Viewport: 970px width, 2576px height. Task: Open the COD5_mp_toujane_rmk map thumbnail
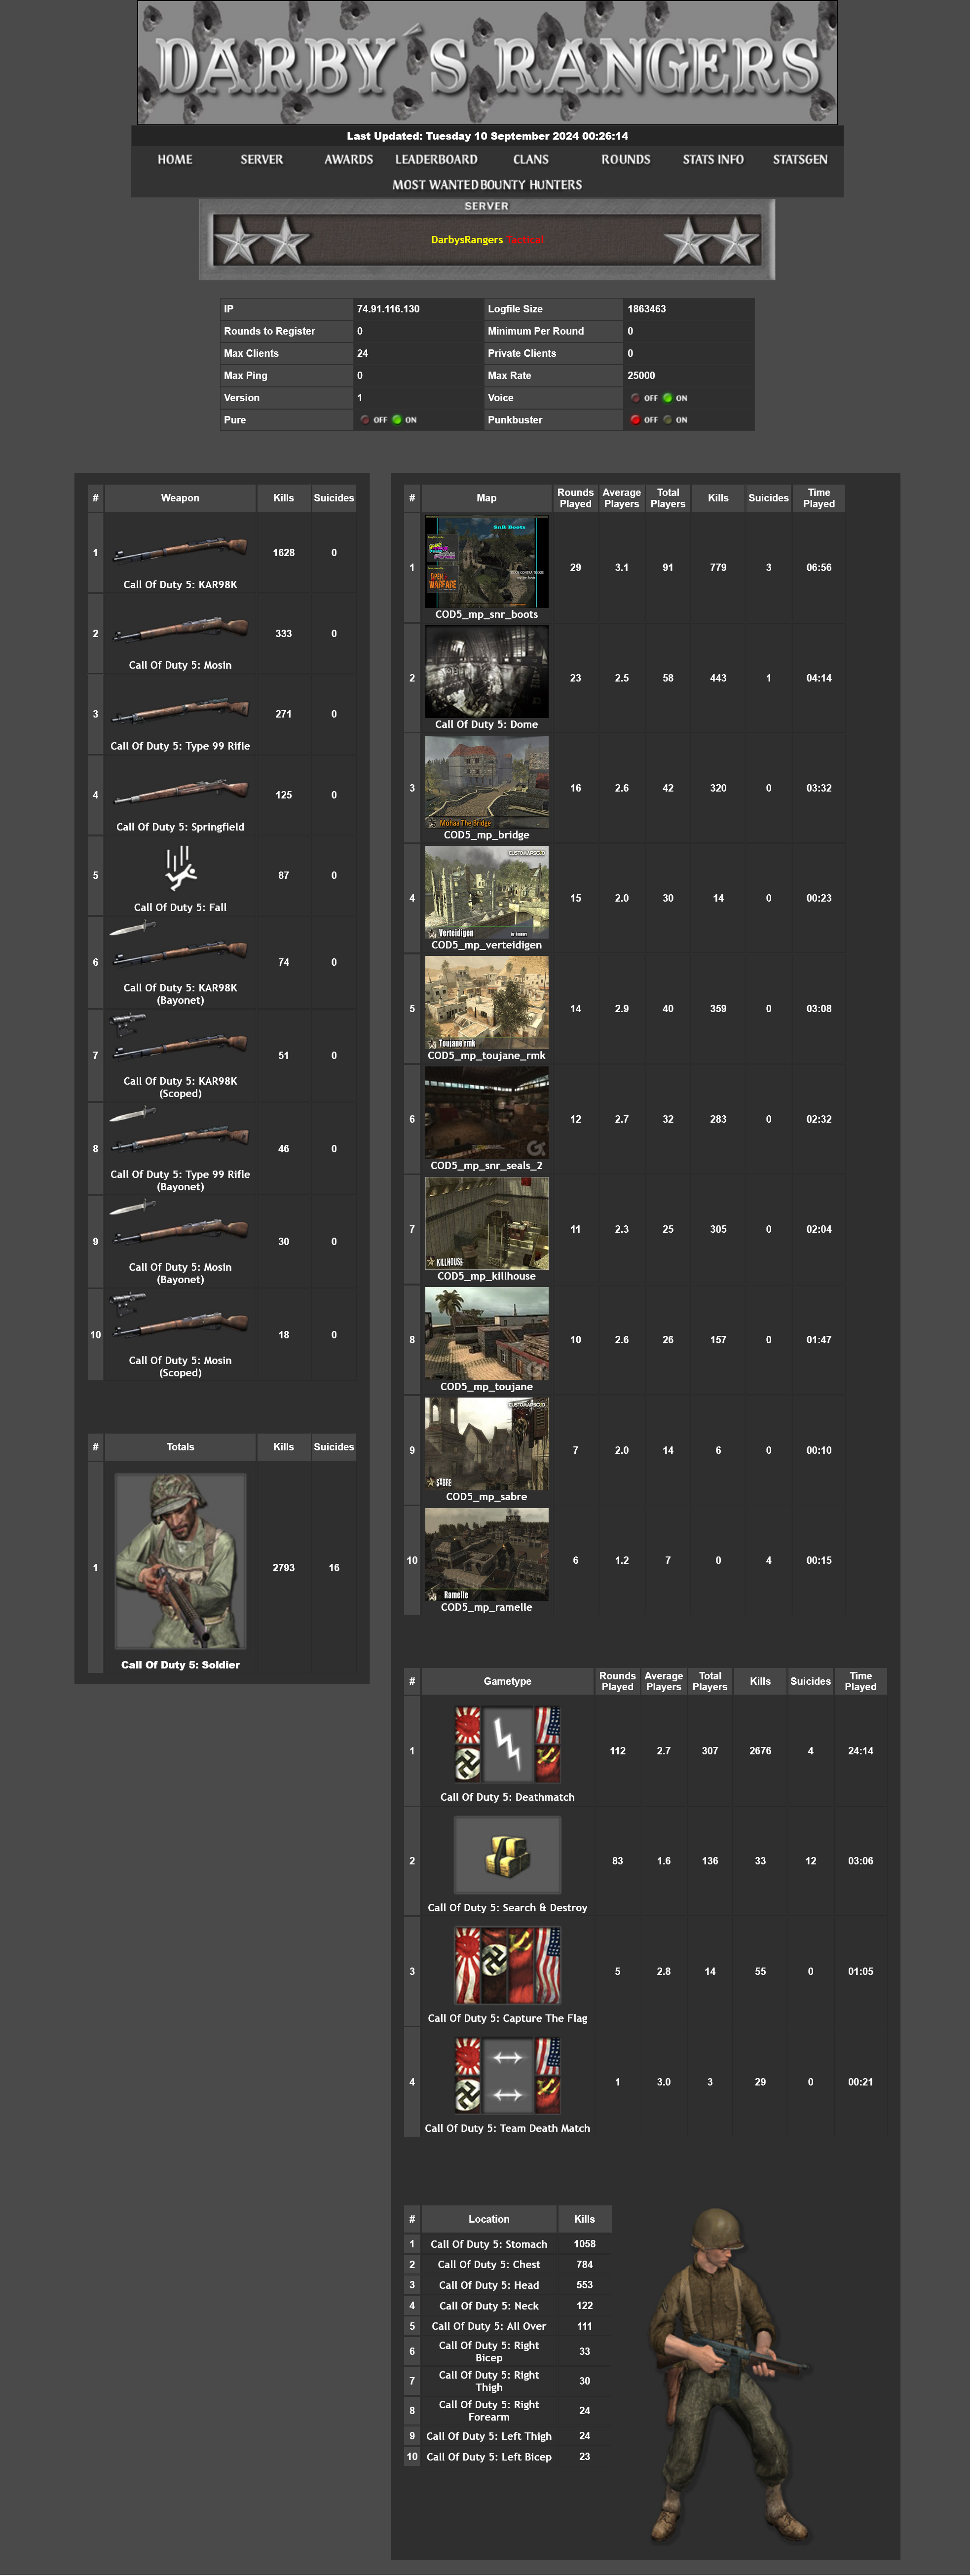click(x=487, y=1003)
